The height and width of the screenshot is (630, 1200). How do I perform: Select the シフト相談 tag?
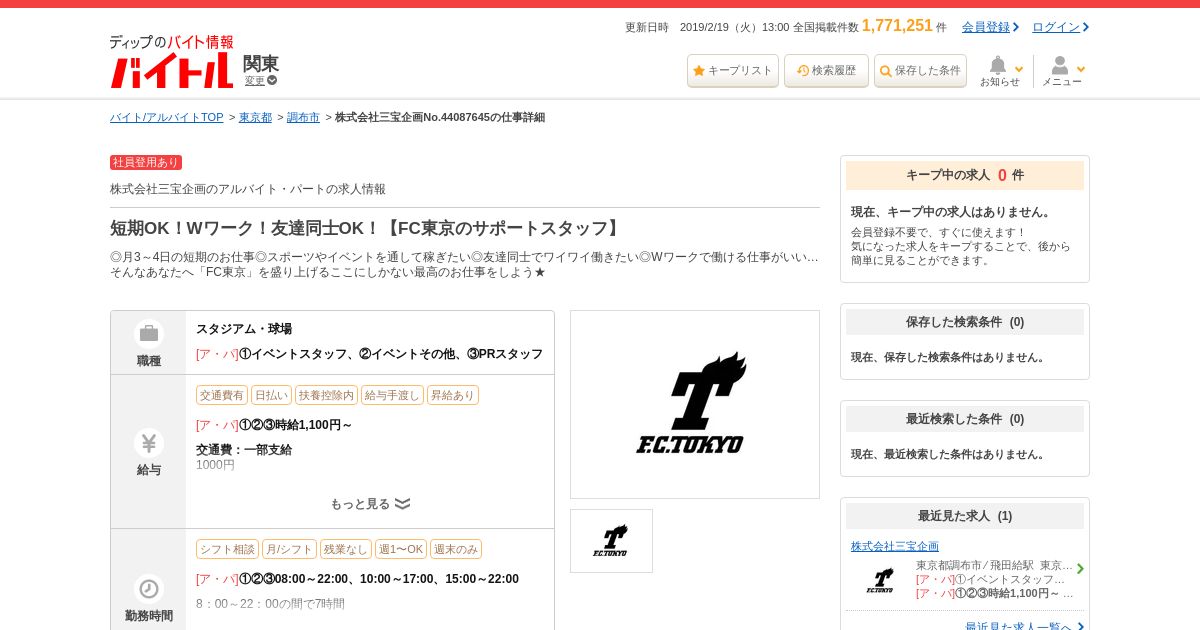(x=227, y=549)
